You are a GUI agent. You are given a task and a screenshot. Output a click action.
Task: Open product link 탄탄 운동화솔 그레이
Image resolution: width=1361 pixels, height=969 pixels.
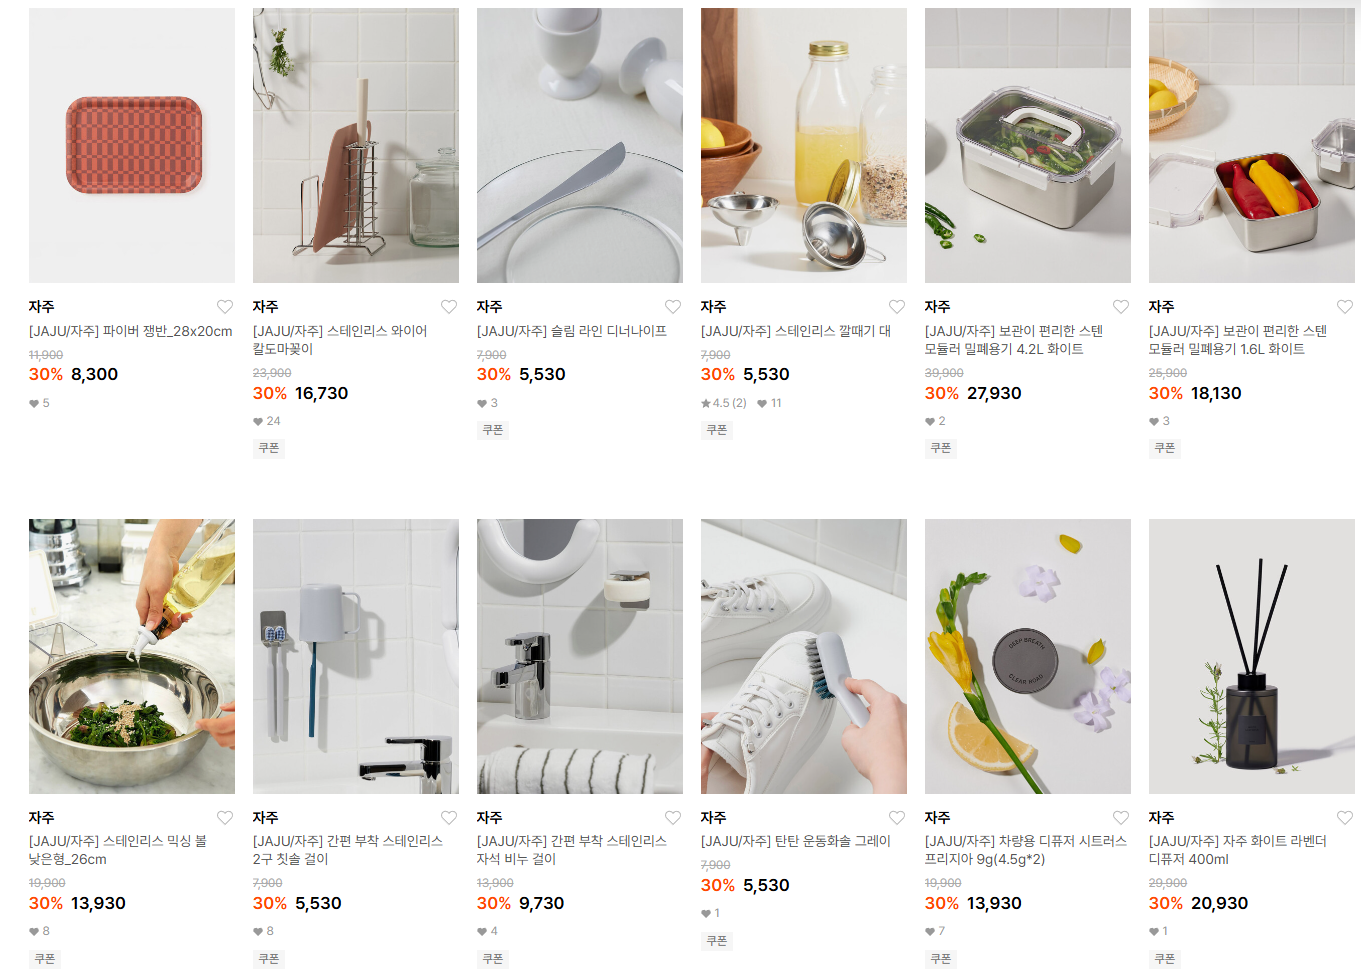click(x=796, y=842)
